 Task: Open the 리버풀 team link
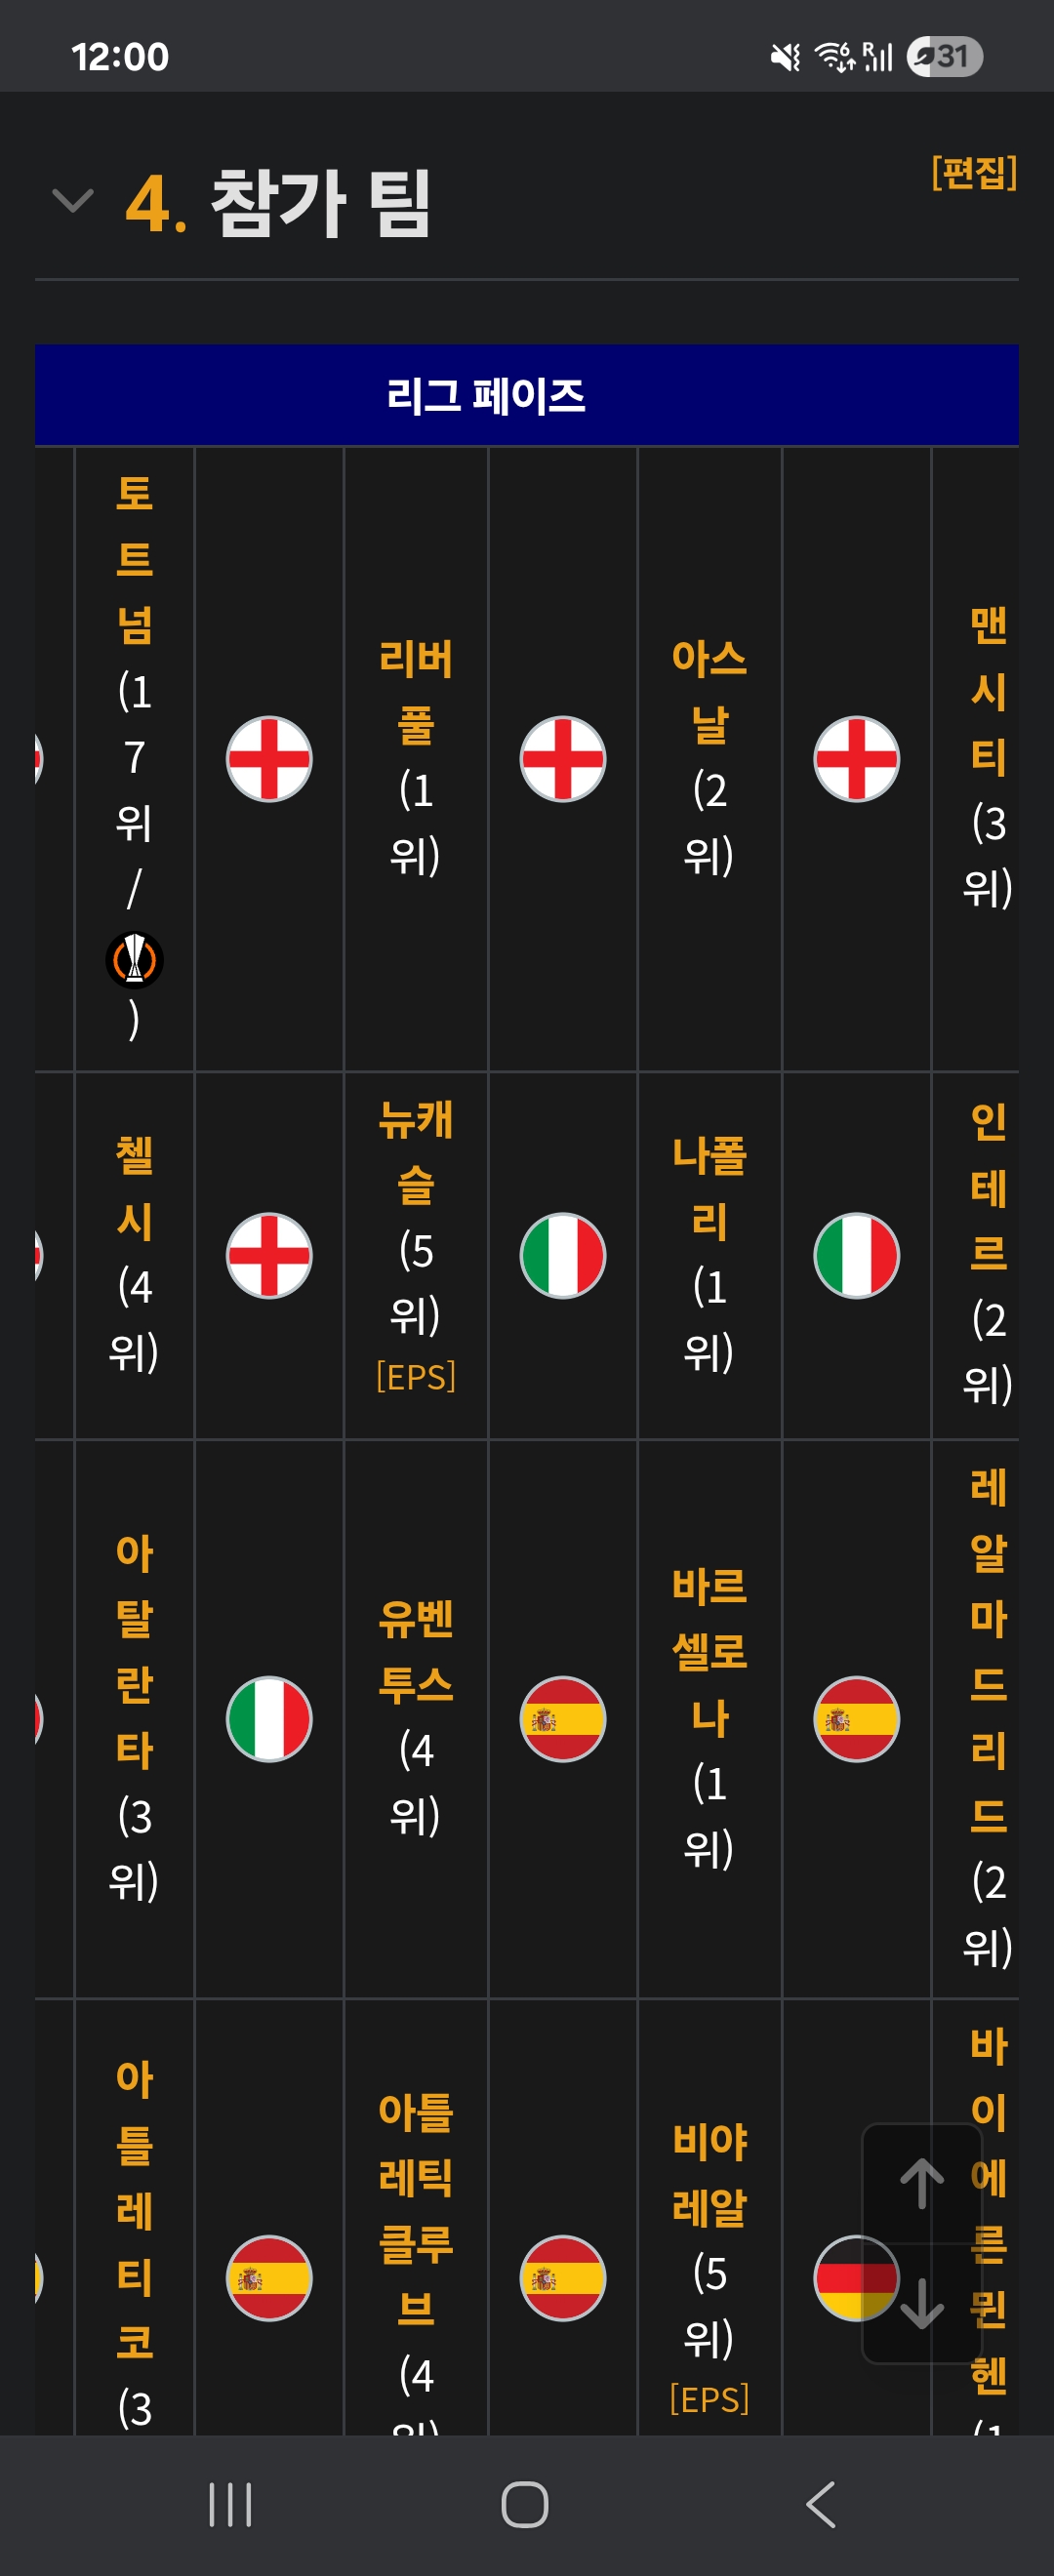[x=416, y=691]
